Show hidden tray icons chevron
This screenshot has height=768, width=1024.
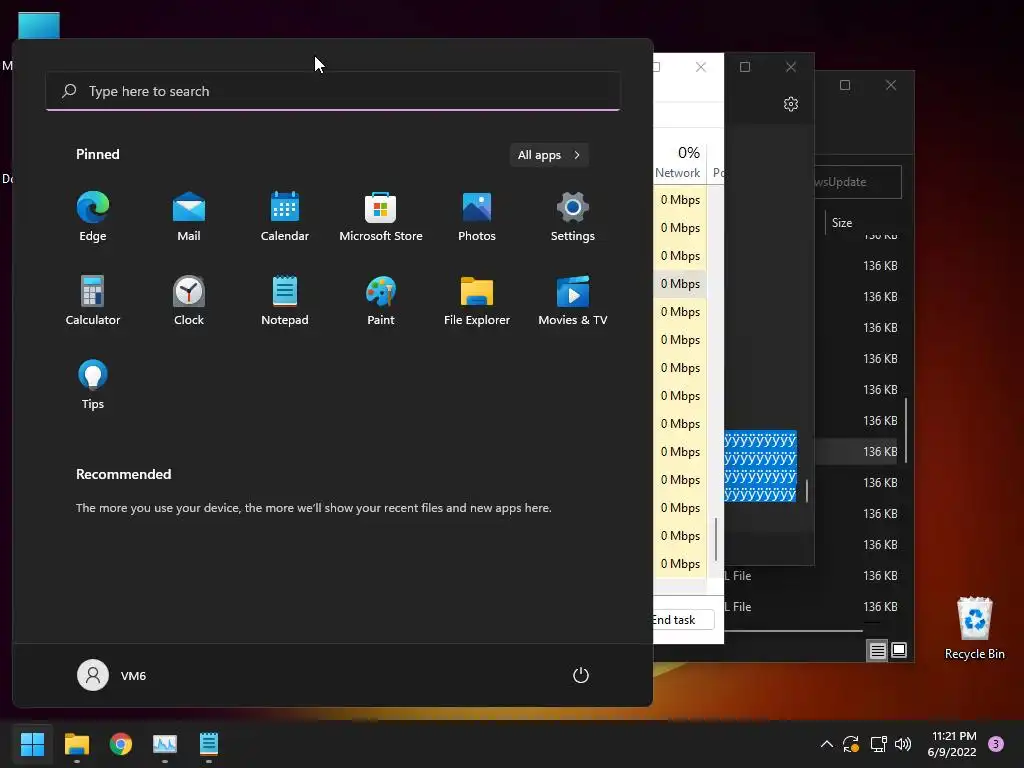tap(826, 744)
